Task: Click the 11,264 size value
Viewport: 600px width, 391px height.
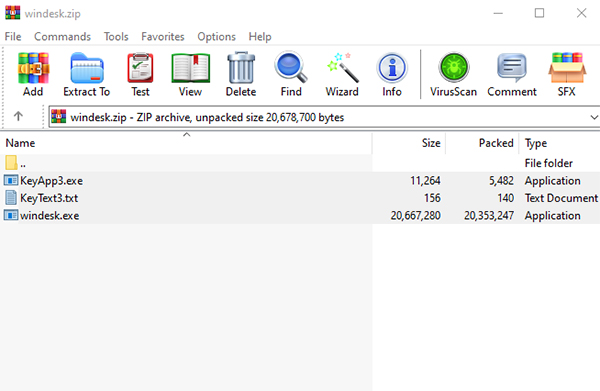Action: coord(425,181)
